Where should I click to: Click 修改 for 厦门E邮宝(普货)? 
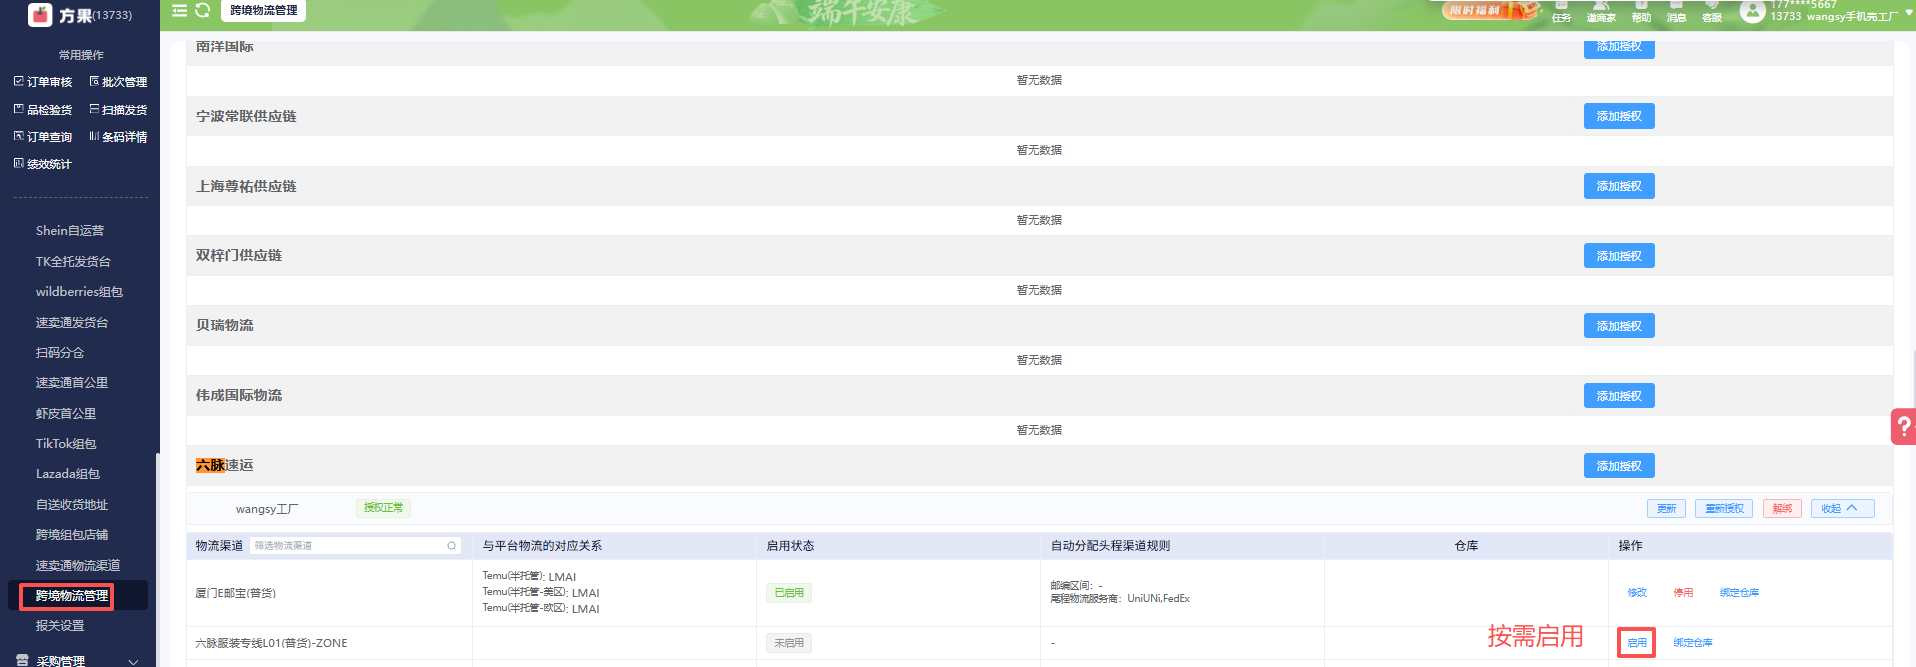pos(1637,593)
